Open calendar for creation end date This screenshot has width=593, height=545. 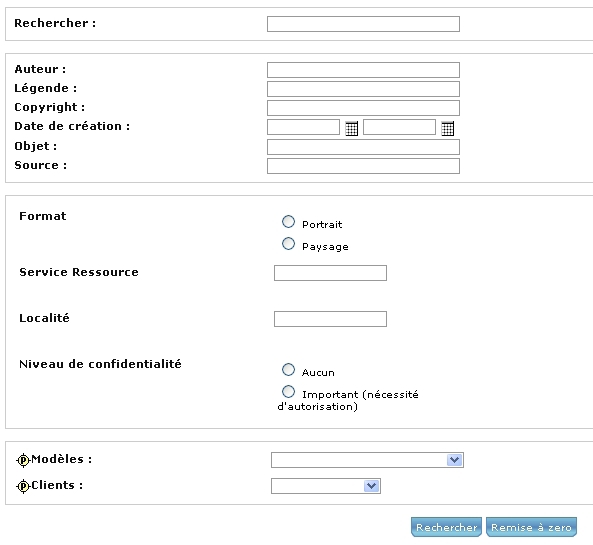[447, 128]
